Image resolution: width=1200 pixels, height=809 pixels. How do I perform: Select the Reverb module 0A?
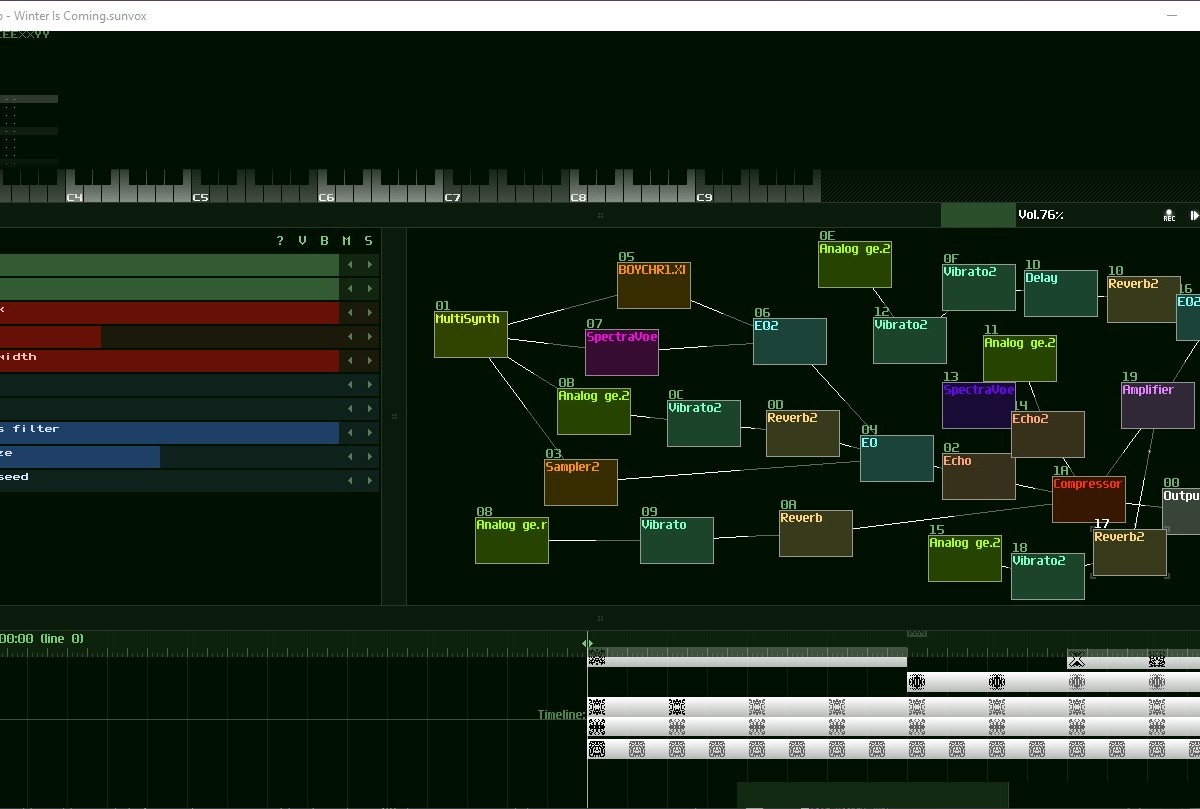pos(815,533)
